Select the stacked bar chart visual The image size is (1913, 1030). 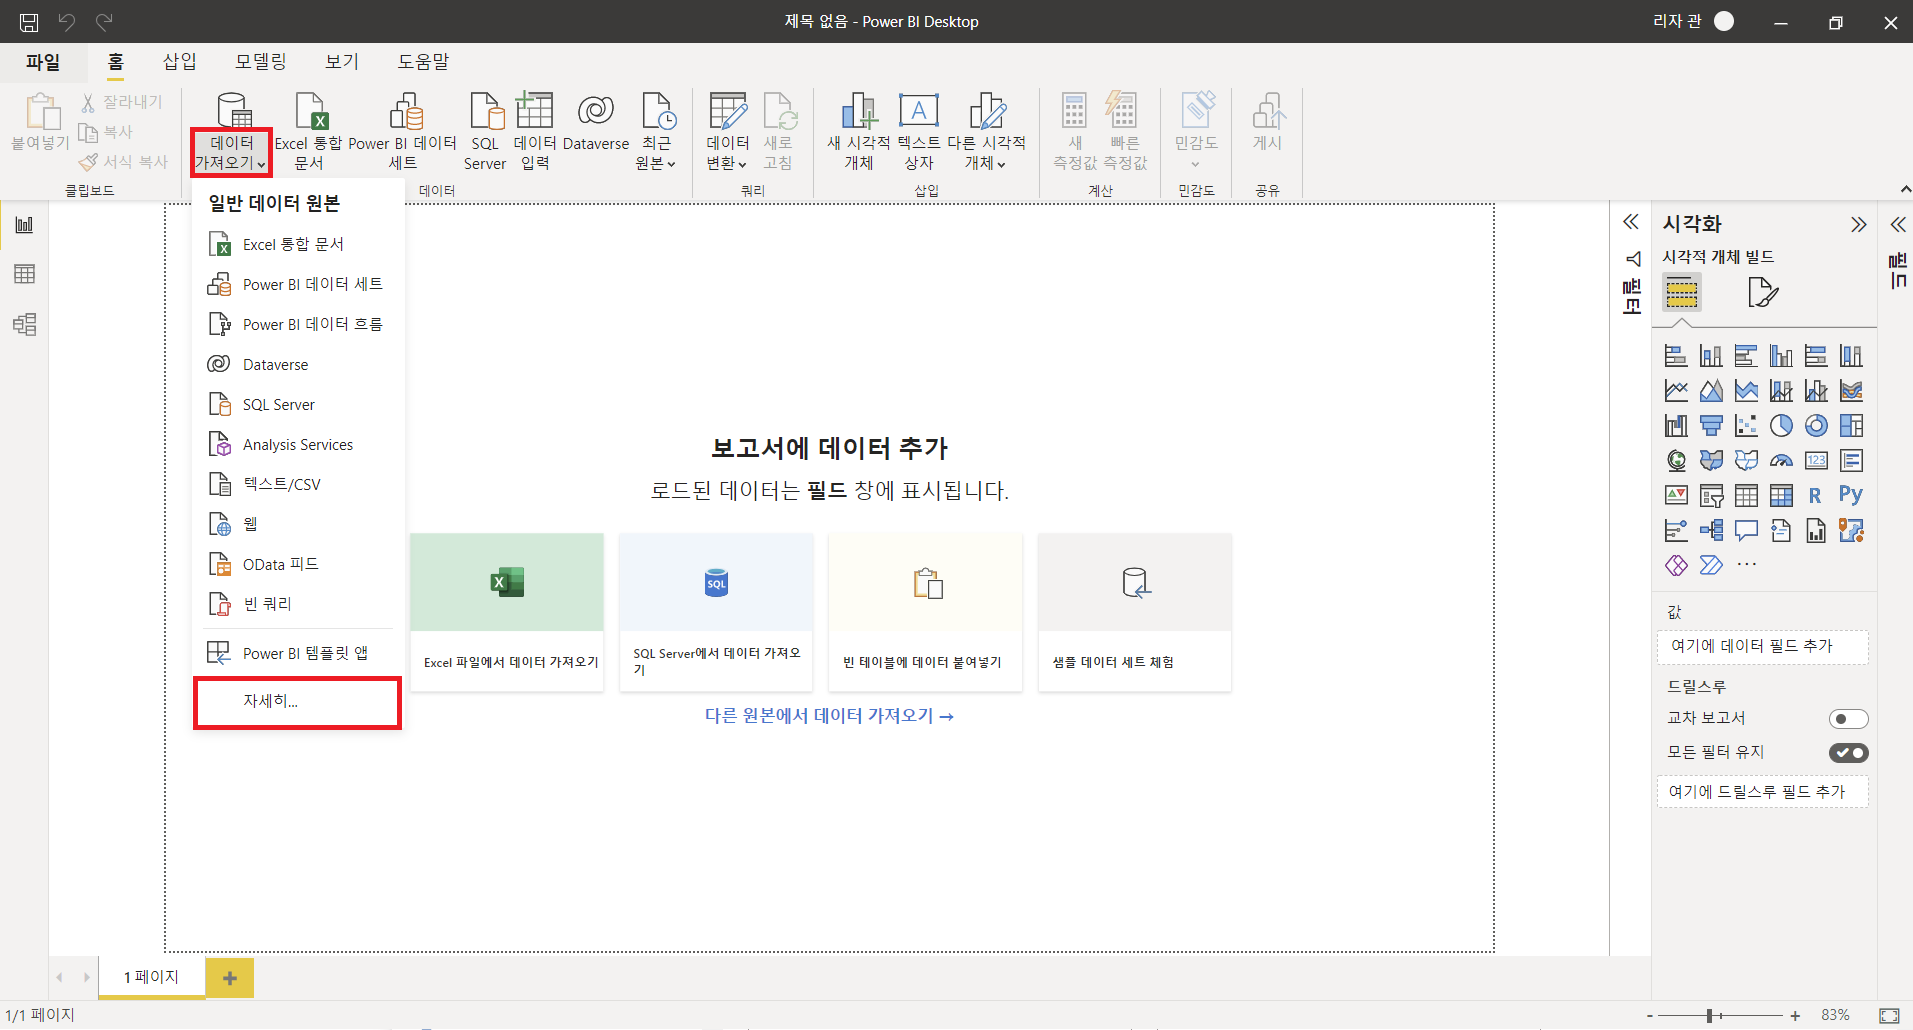[x=1676, y=356]
